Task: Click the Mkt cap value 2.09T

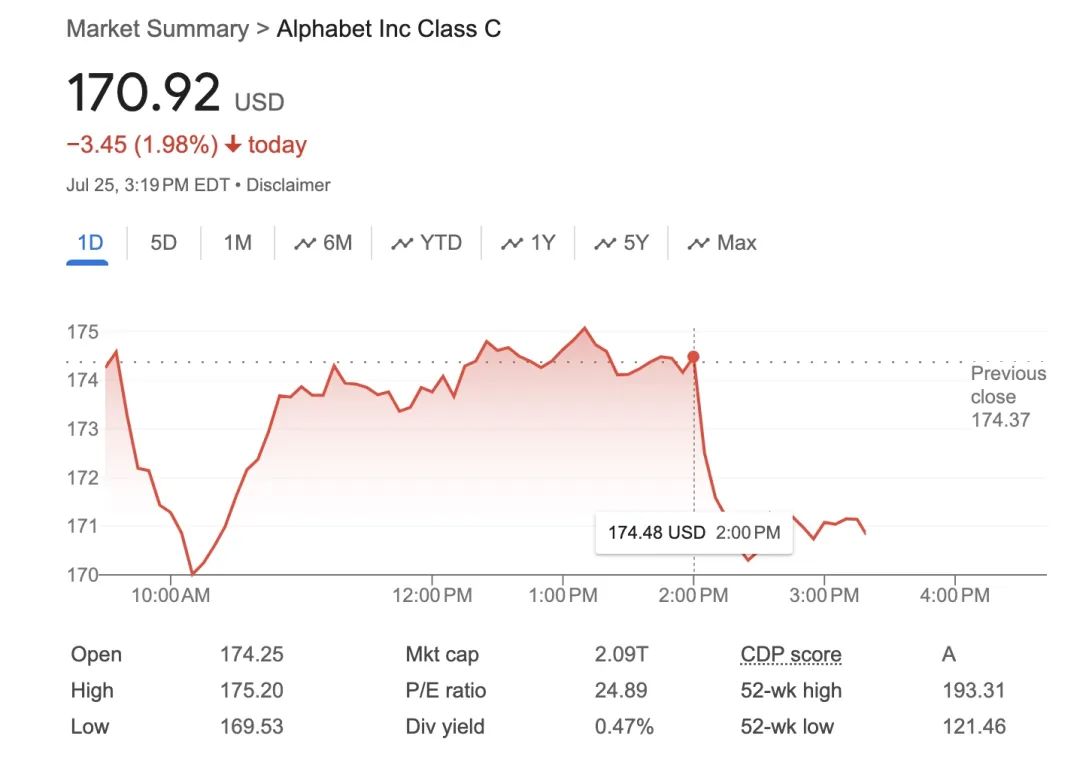Action: [621, 655]
